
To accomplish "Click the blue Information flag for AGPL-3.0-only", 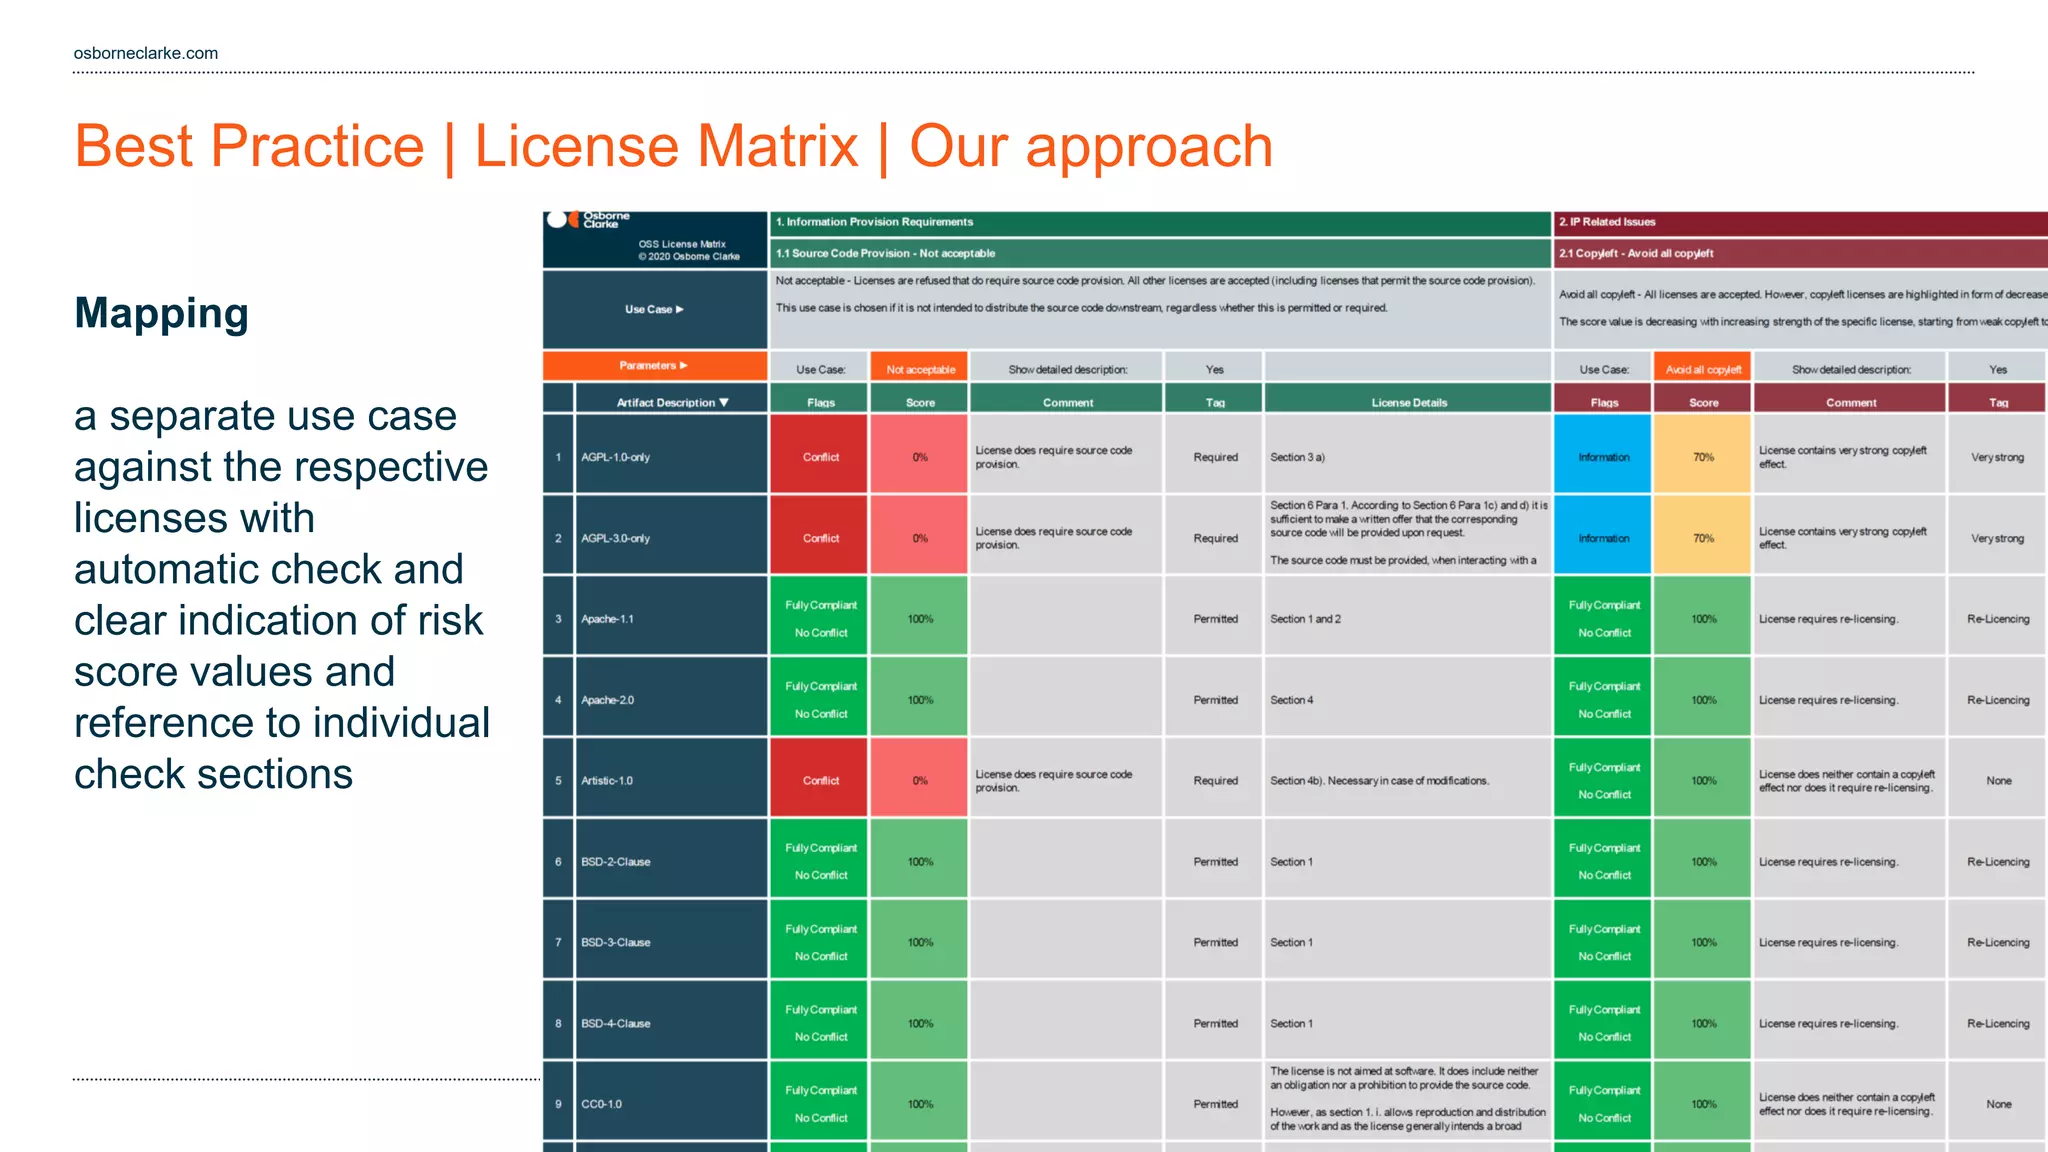I will (1603, 538).
